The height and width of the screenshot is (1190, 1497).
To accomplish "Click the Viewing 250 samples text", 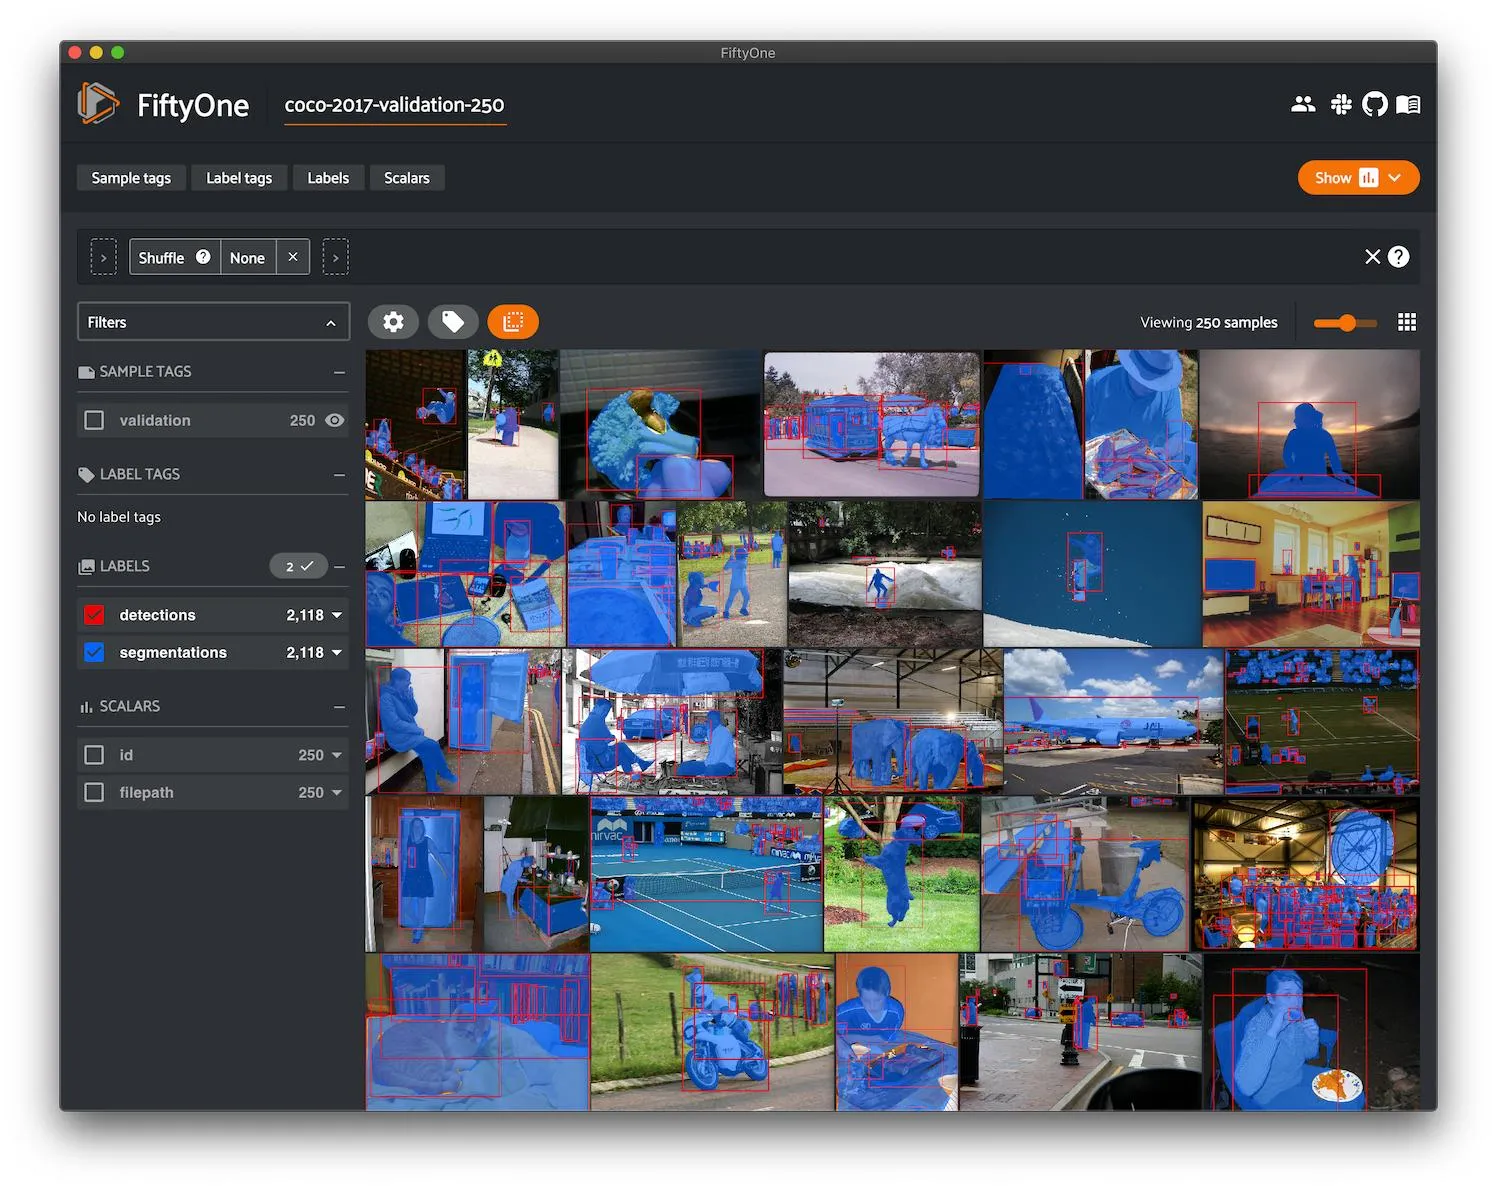I will tap(1209, 322).
